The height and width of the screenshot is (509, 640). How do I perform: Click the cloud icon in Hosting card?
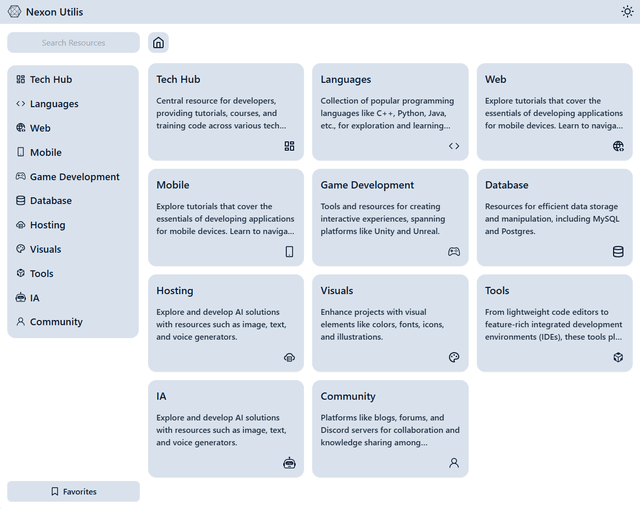pyautogui.click(x=289, y=357)
